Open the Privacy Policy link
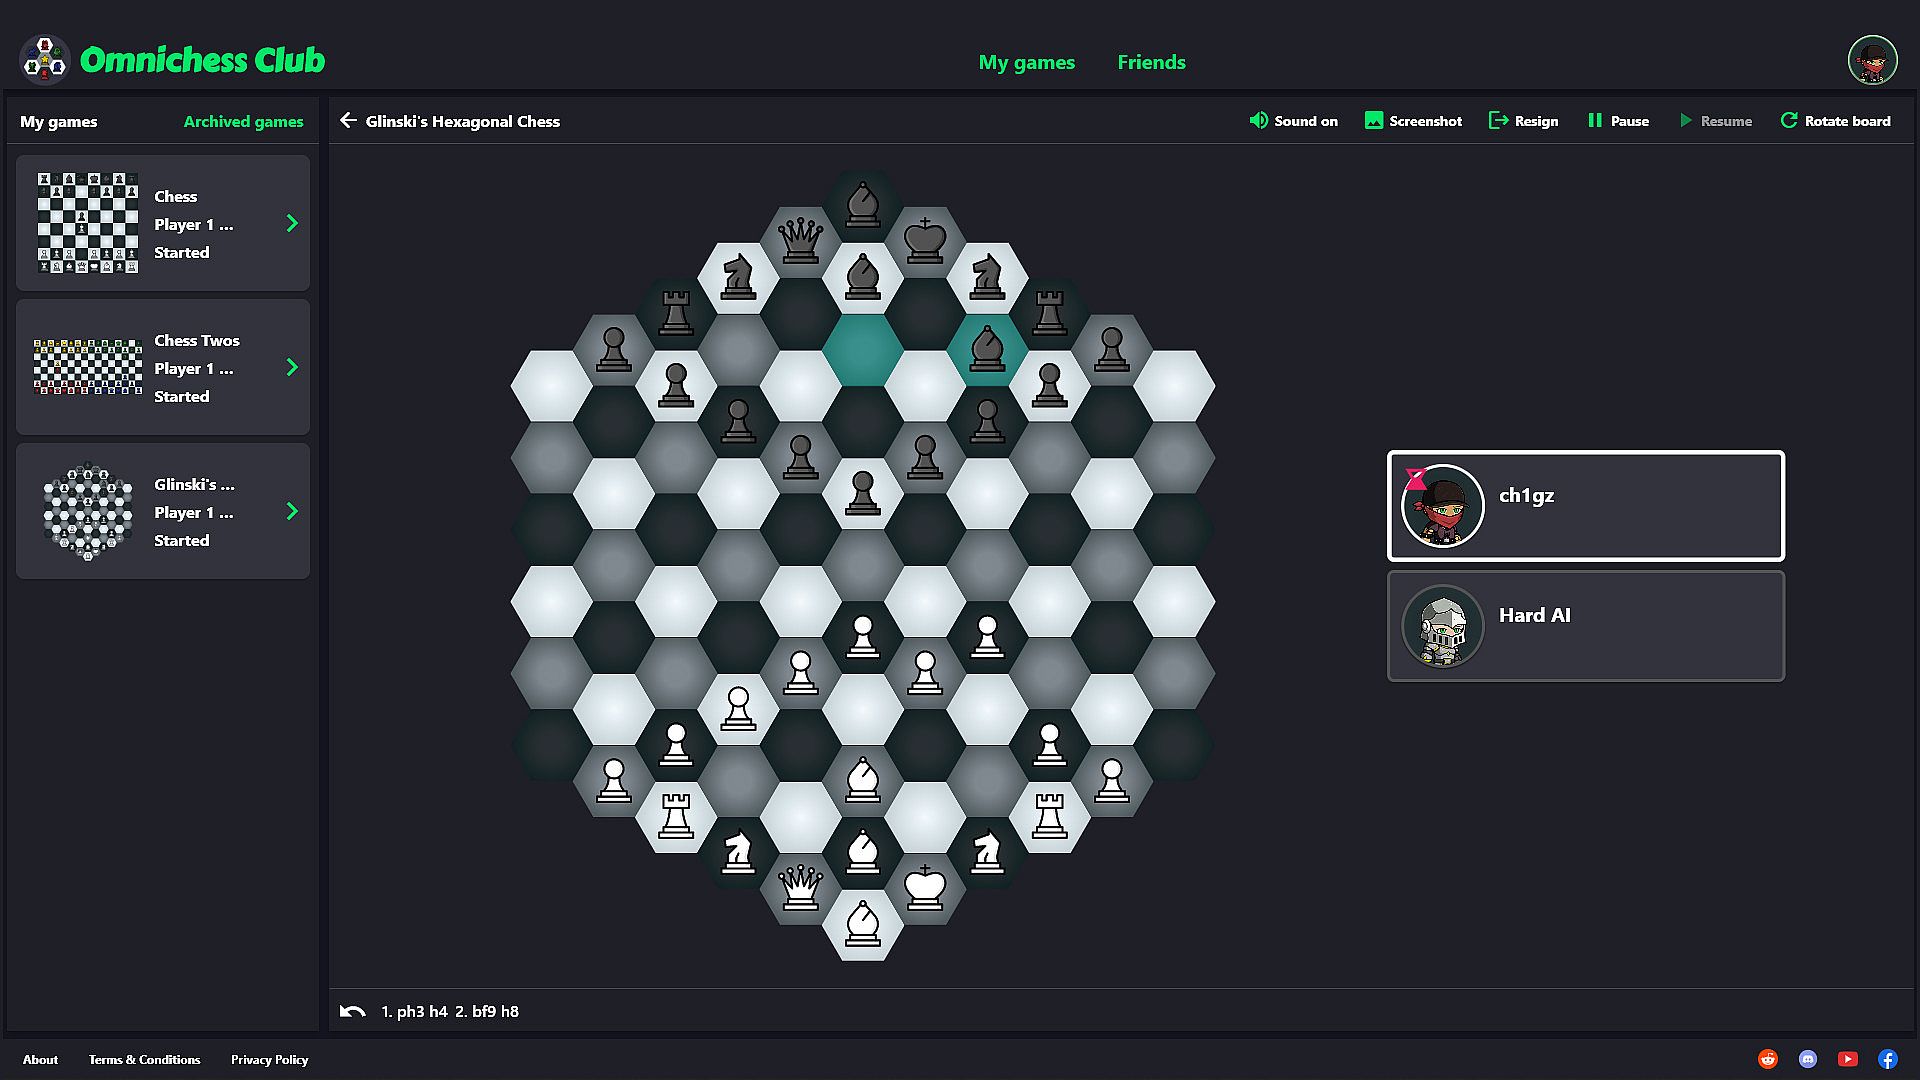Image resolution: width=1920 pixels, height=1080 pixels. pyautogui.click(x=269, y=1059)
